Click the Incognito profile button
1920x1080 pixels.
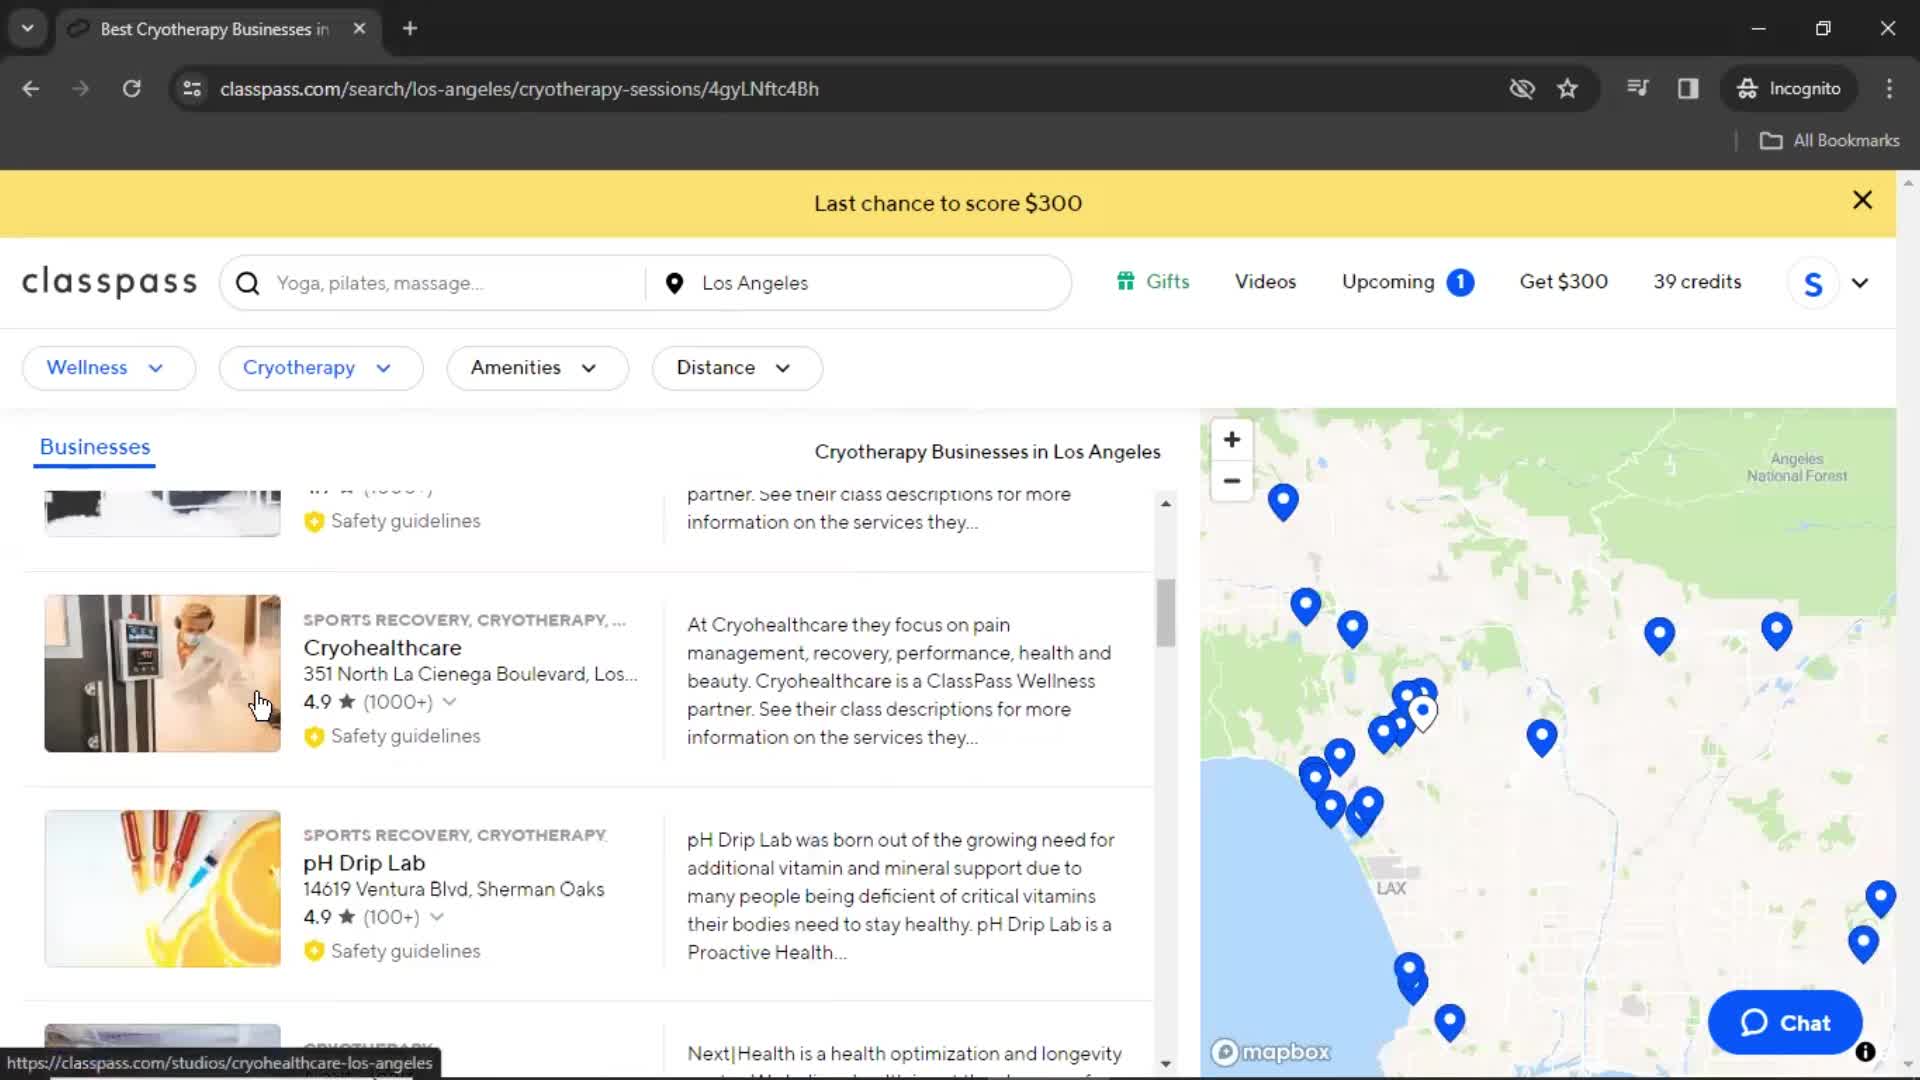(x=1789, y=89)
